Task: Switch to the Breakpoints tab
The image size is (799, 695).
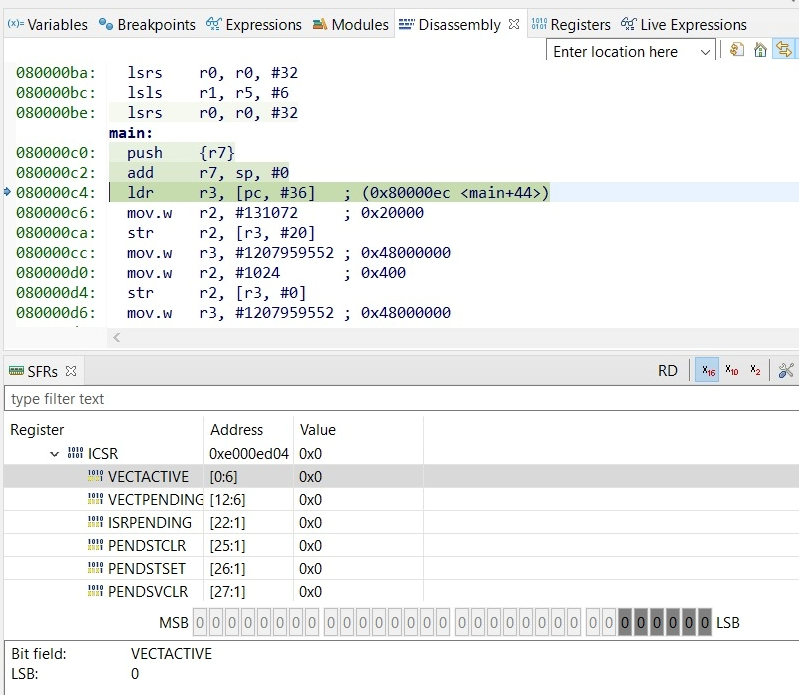Action: tap(147, 24)
